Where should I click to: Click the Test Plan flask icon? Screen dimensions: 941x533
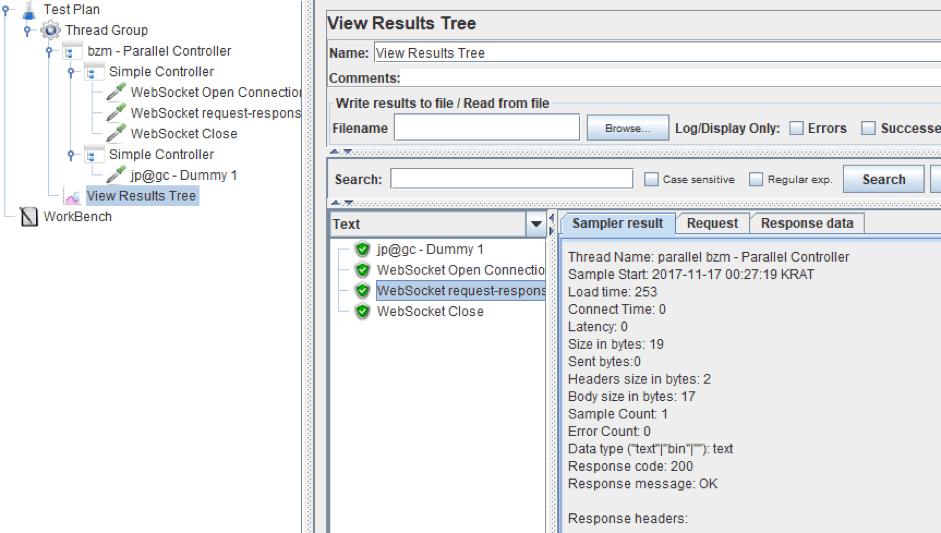[x=29, y=10]
